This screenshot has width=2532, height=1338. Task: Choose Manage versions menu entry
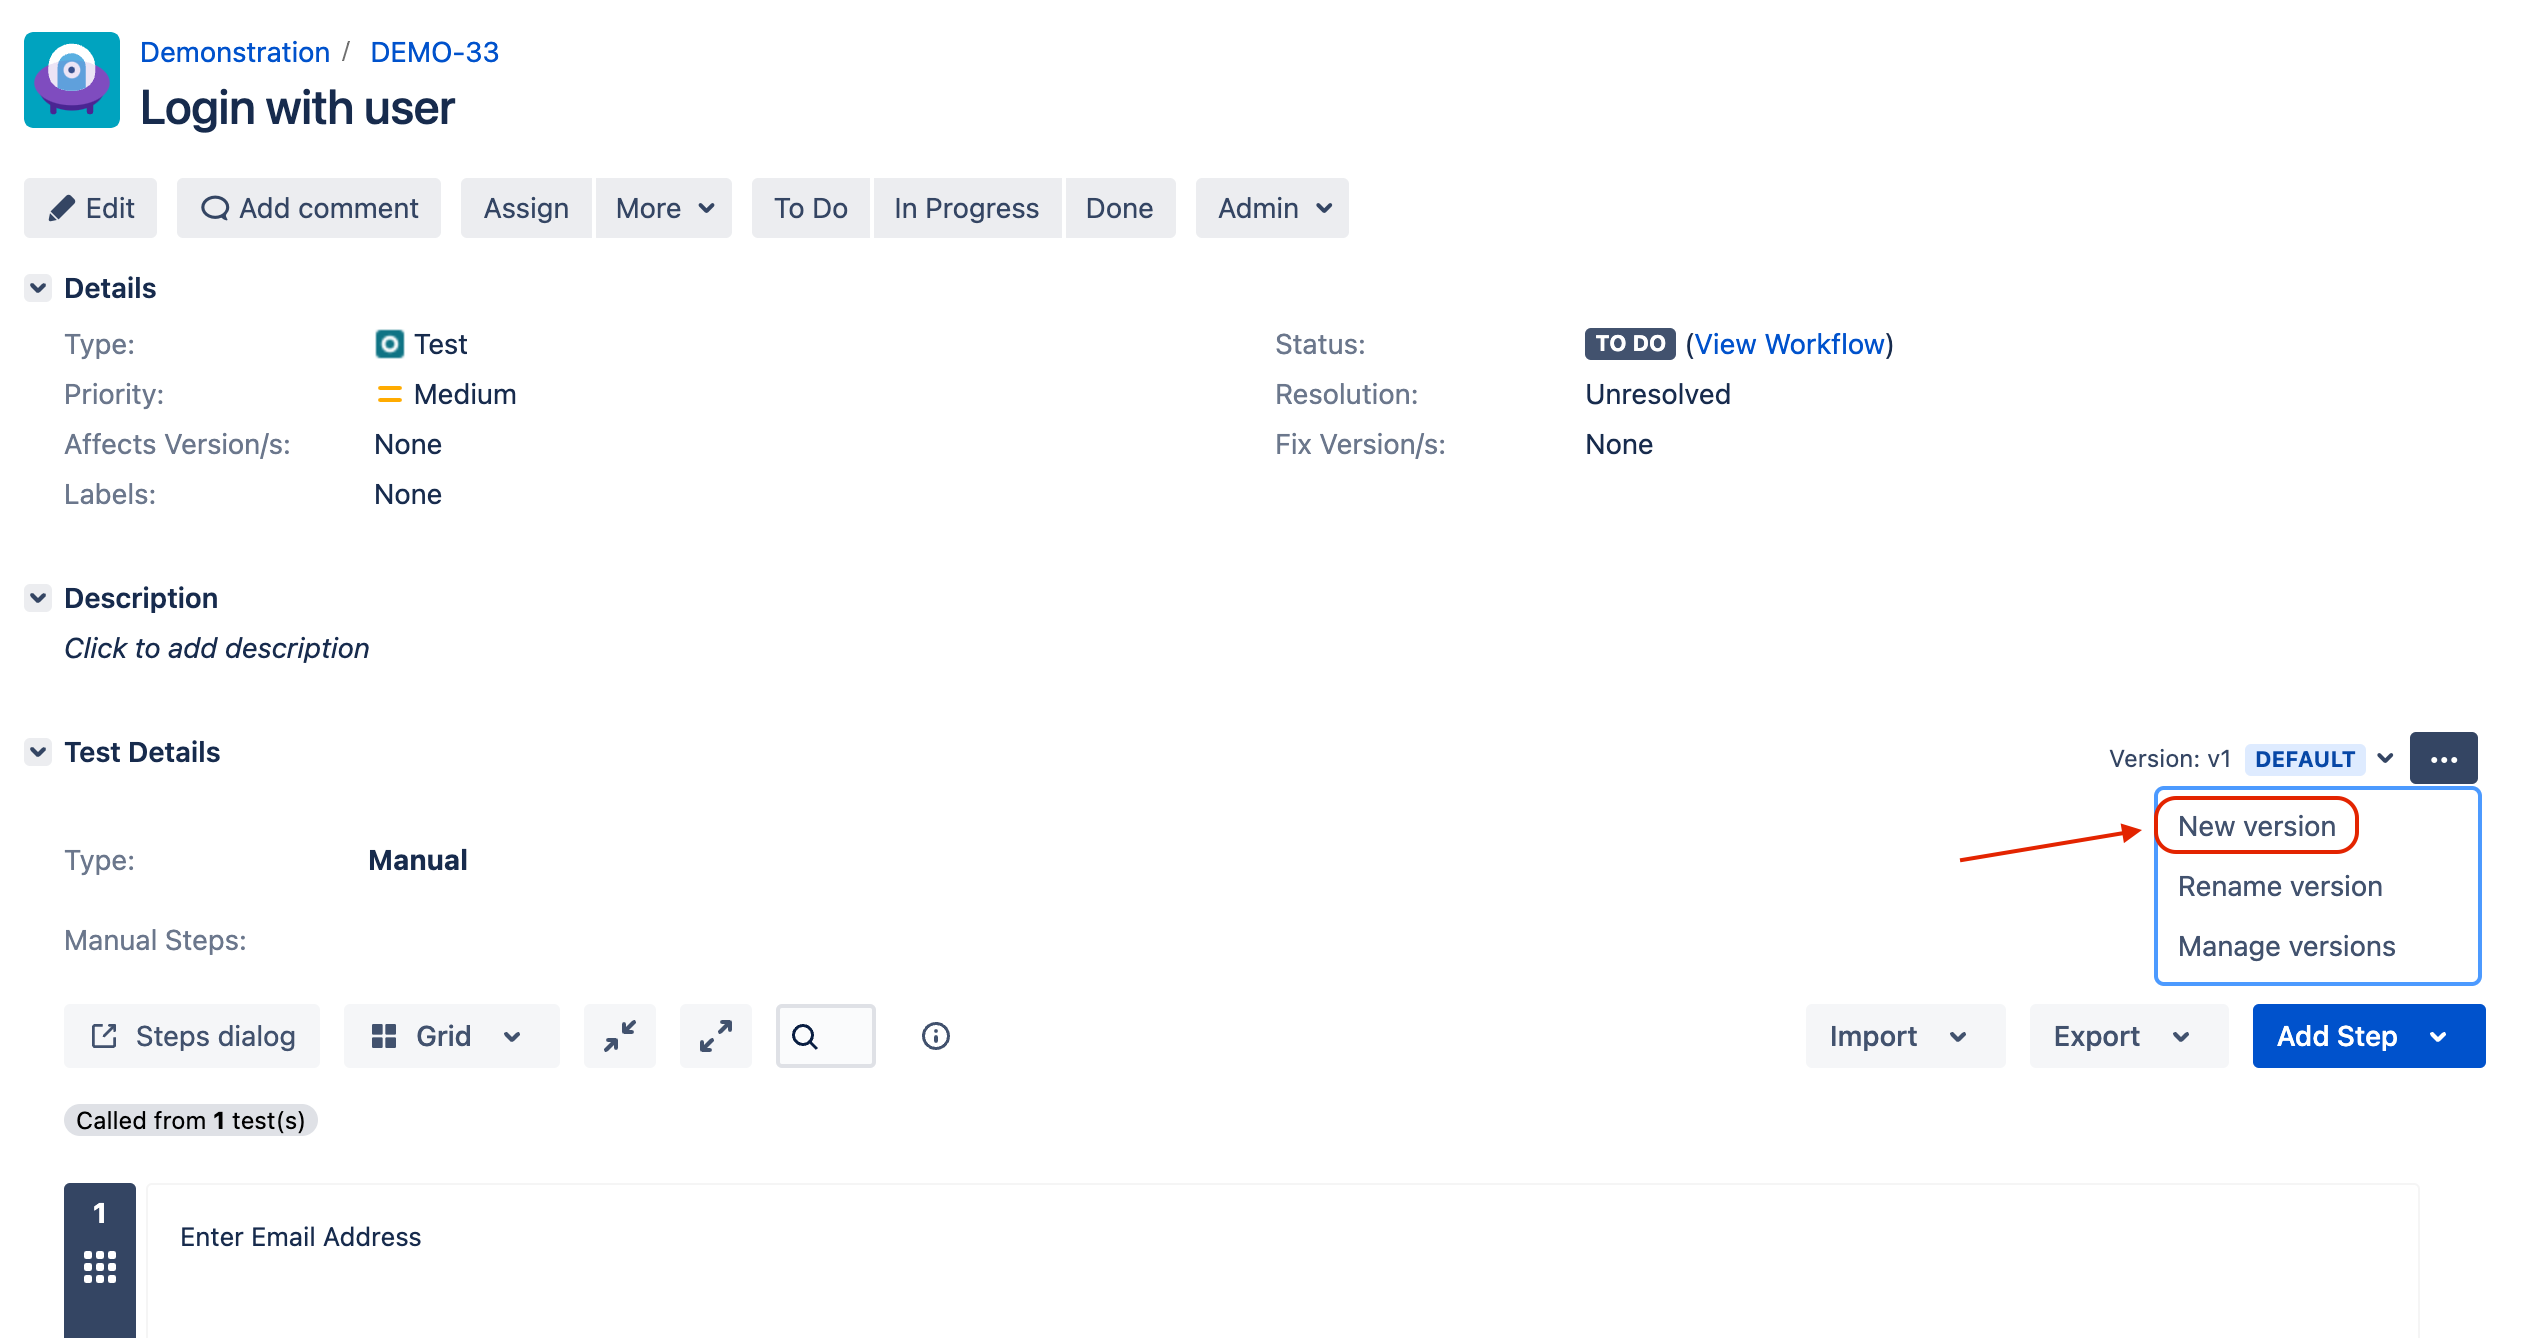(2286, 946)
